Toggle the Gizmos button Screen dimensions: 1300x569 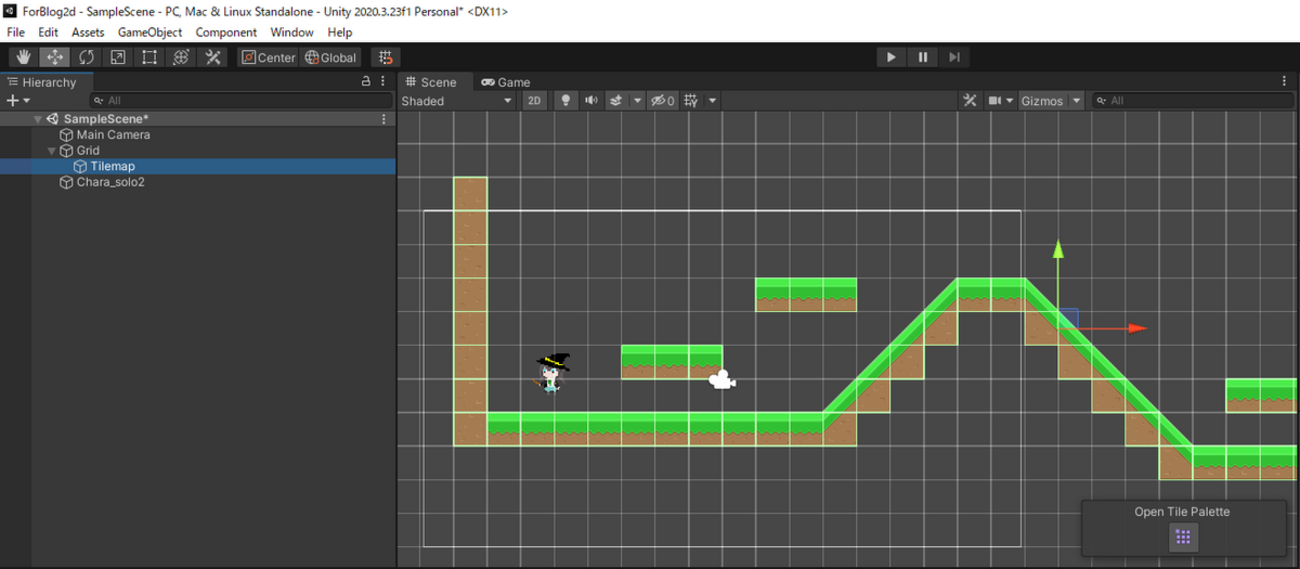1042,100
